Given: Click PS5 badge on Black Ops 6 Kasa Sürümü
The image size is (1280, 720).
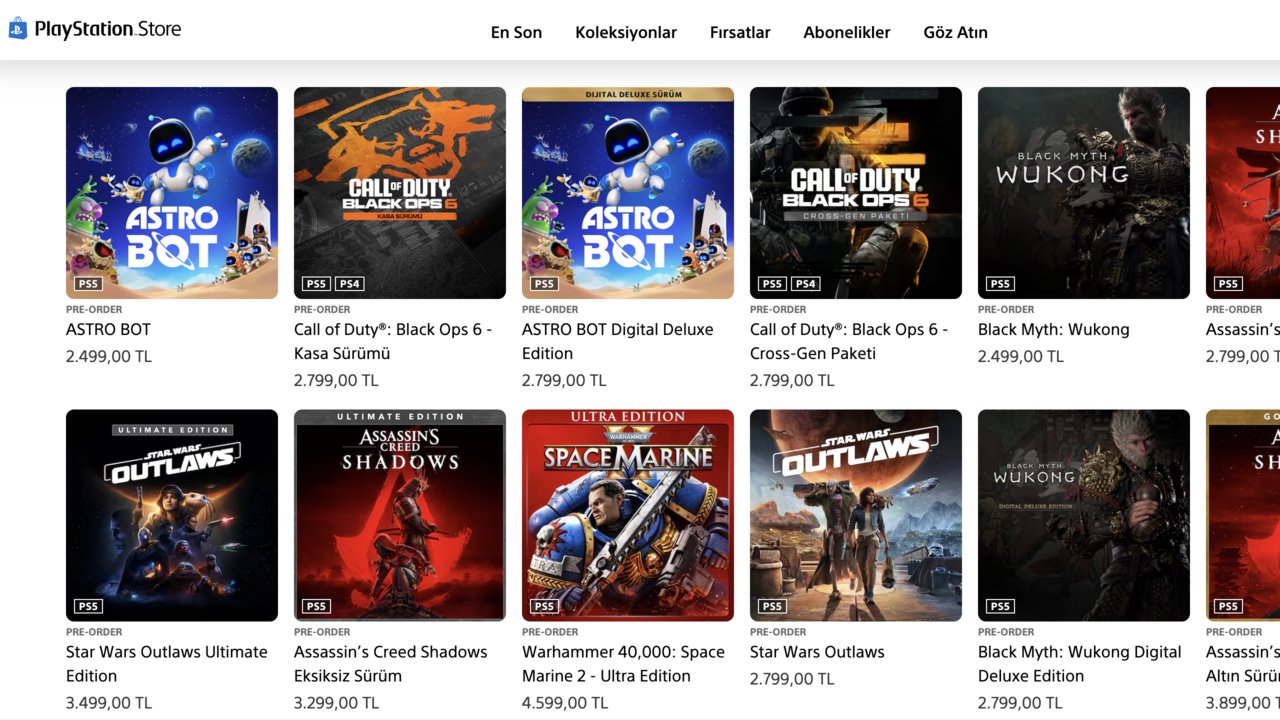Looking at the screenshot, I should tap(316, 284).
